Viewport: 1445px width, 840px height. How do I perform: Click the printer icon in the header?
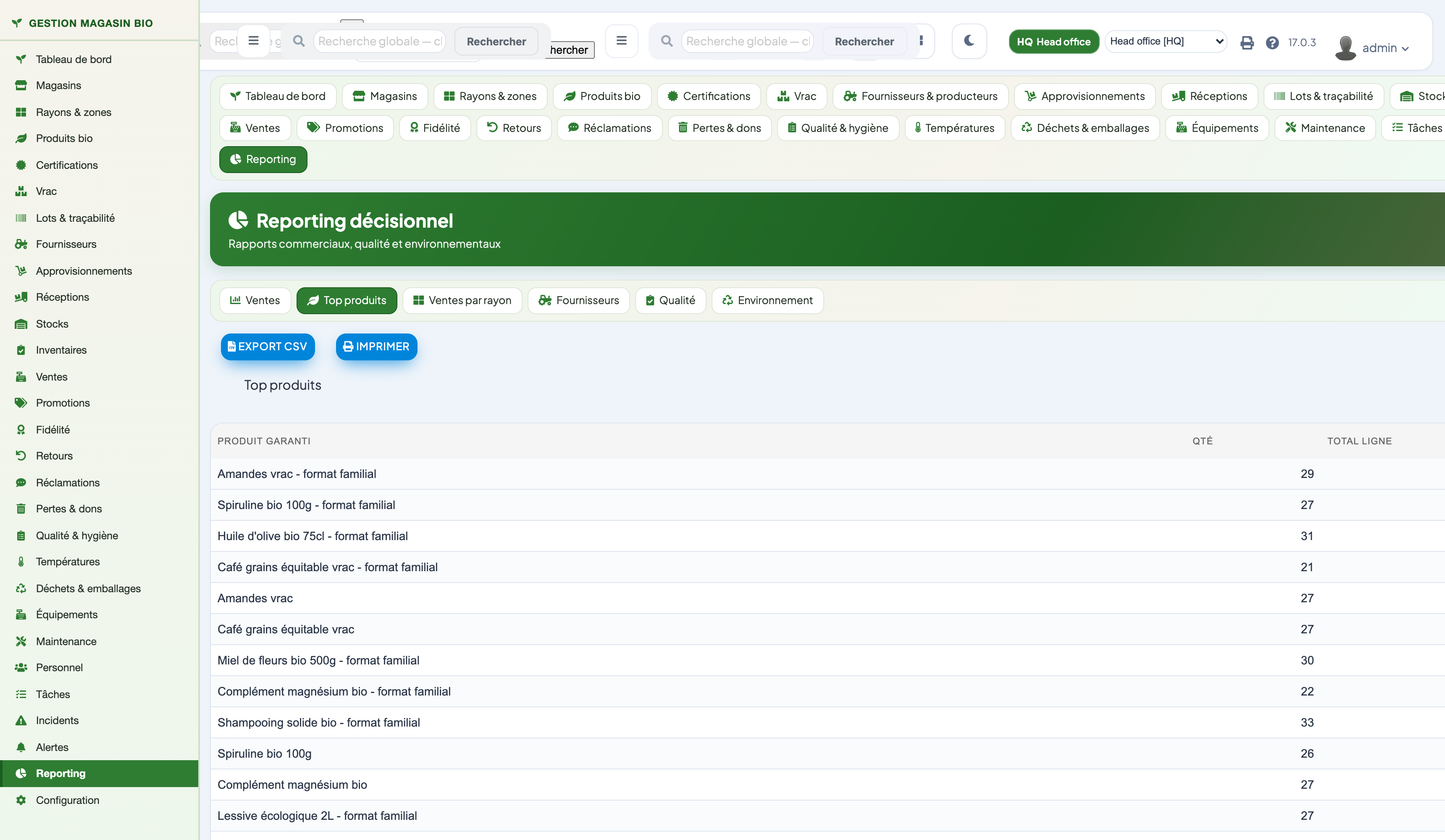coord(1247,43)
